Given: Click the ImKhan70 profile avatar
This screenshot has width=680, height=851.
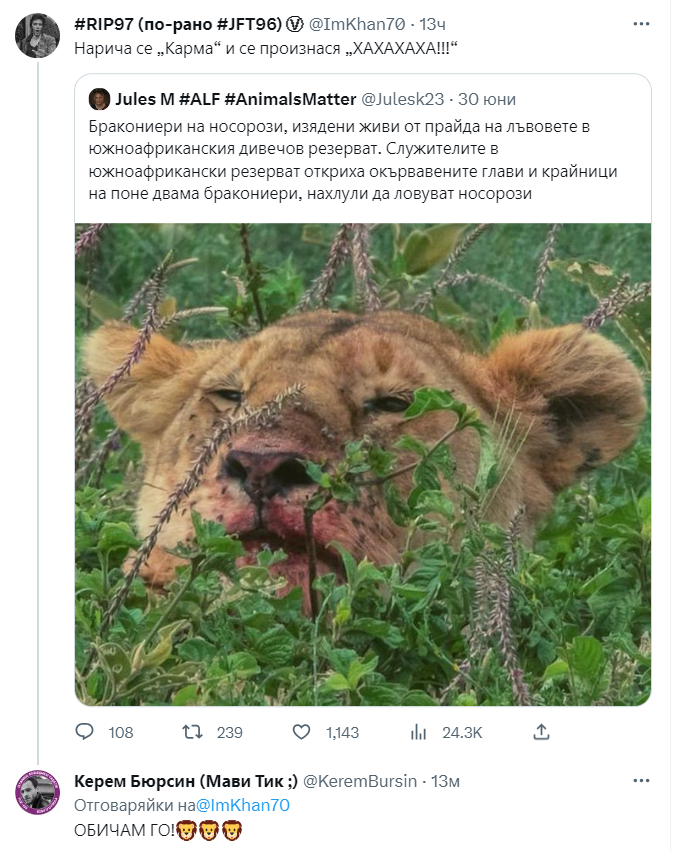Looking at the screenshot, I should point(37,36).
